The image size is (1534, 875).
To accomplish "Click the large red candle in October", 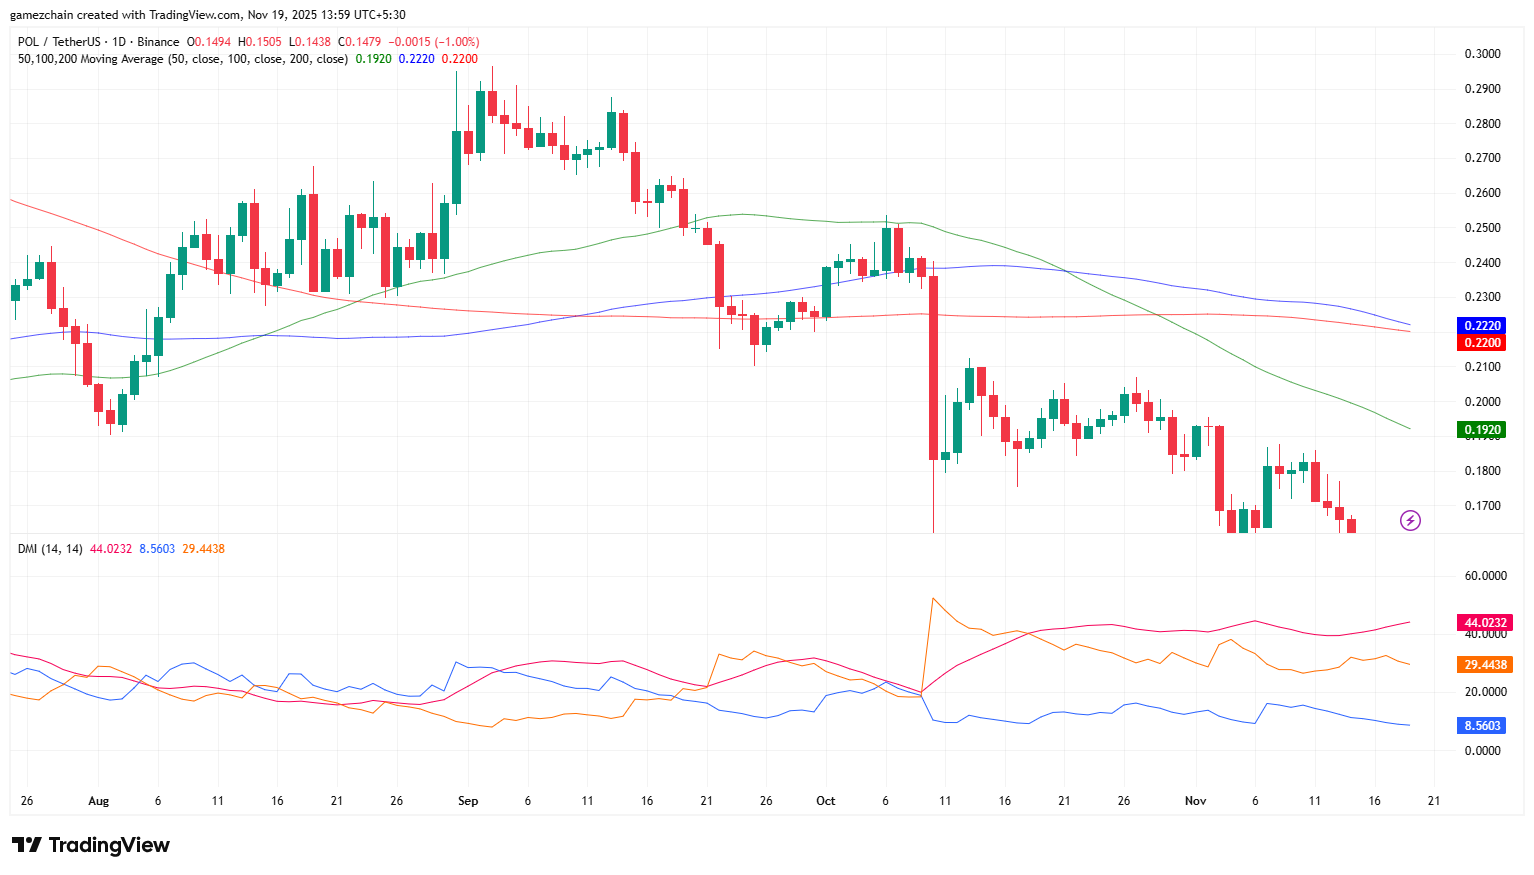I will pyautogui.click(x=933, y=367).
